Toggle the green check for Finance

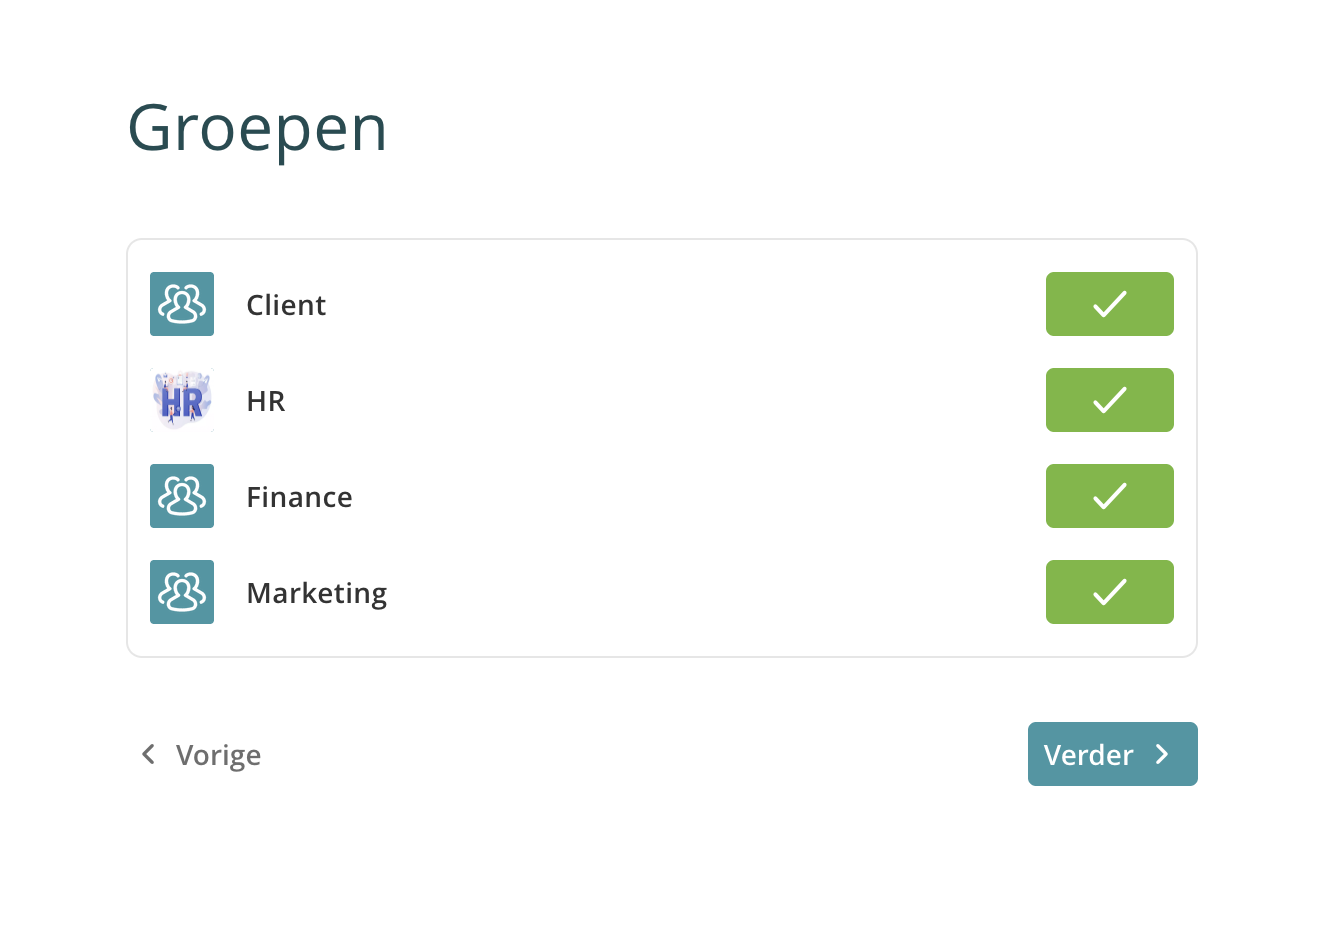click(1110, 496)
